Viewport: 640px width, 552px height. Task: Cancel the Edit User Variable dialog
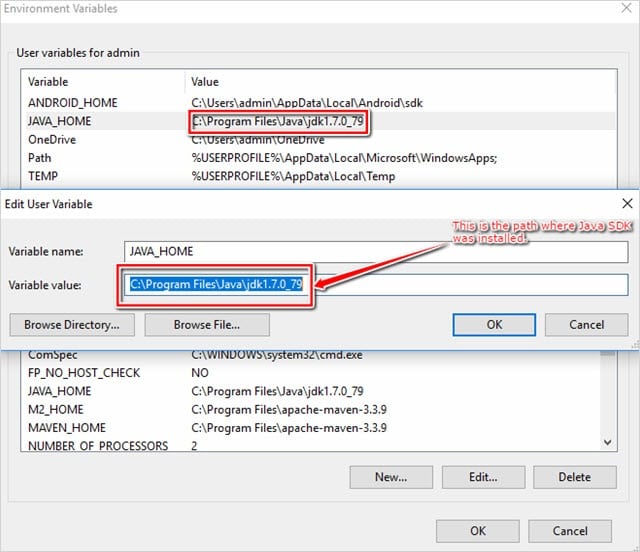click(586, 325)
